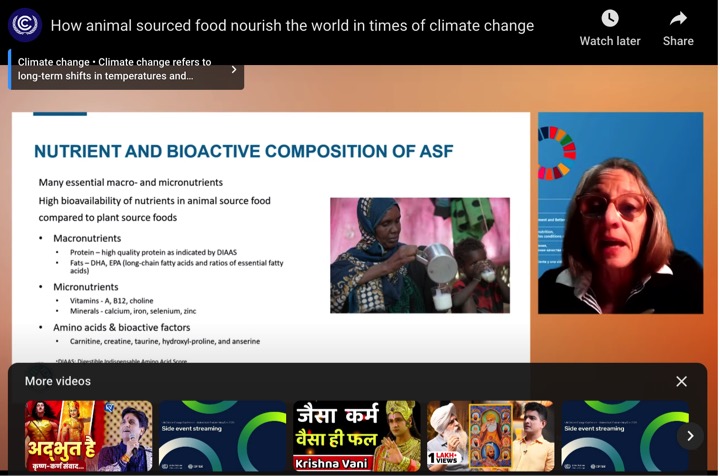The width and height of the screenshot is (720, 476).
Task: Click the Watch later clock icon
Action: click(x=610, y=19)
